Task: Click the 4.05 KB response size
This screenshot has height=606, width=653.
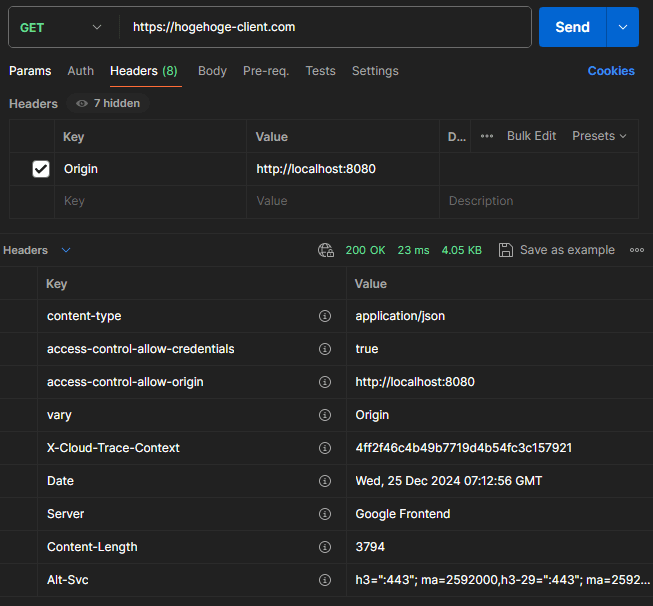Action: pos(461,250)
